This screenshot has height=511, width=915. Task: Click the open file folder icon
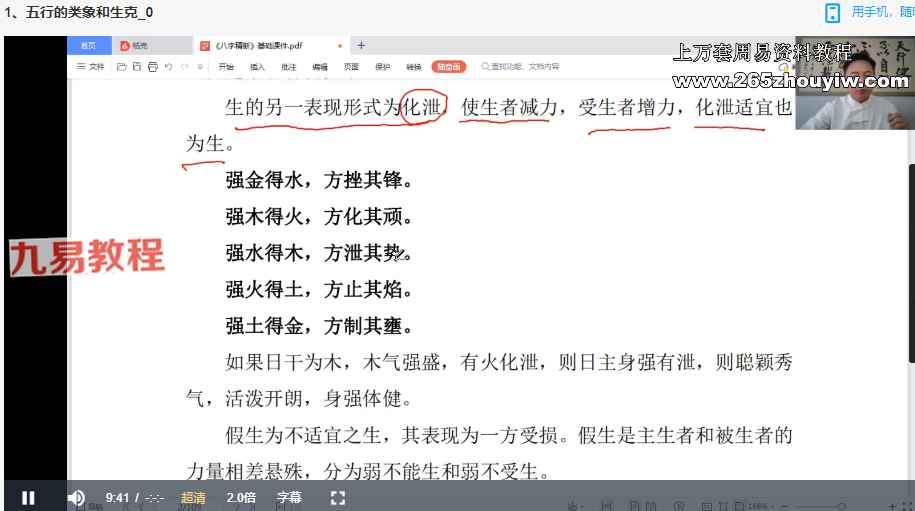click(x=121, y=67)
